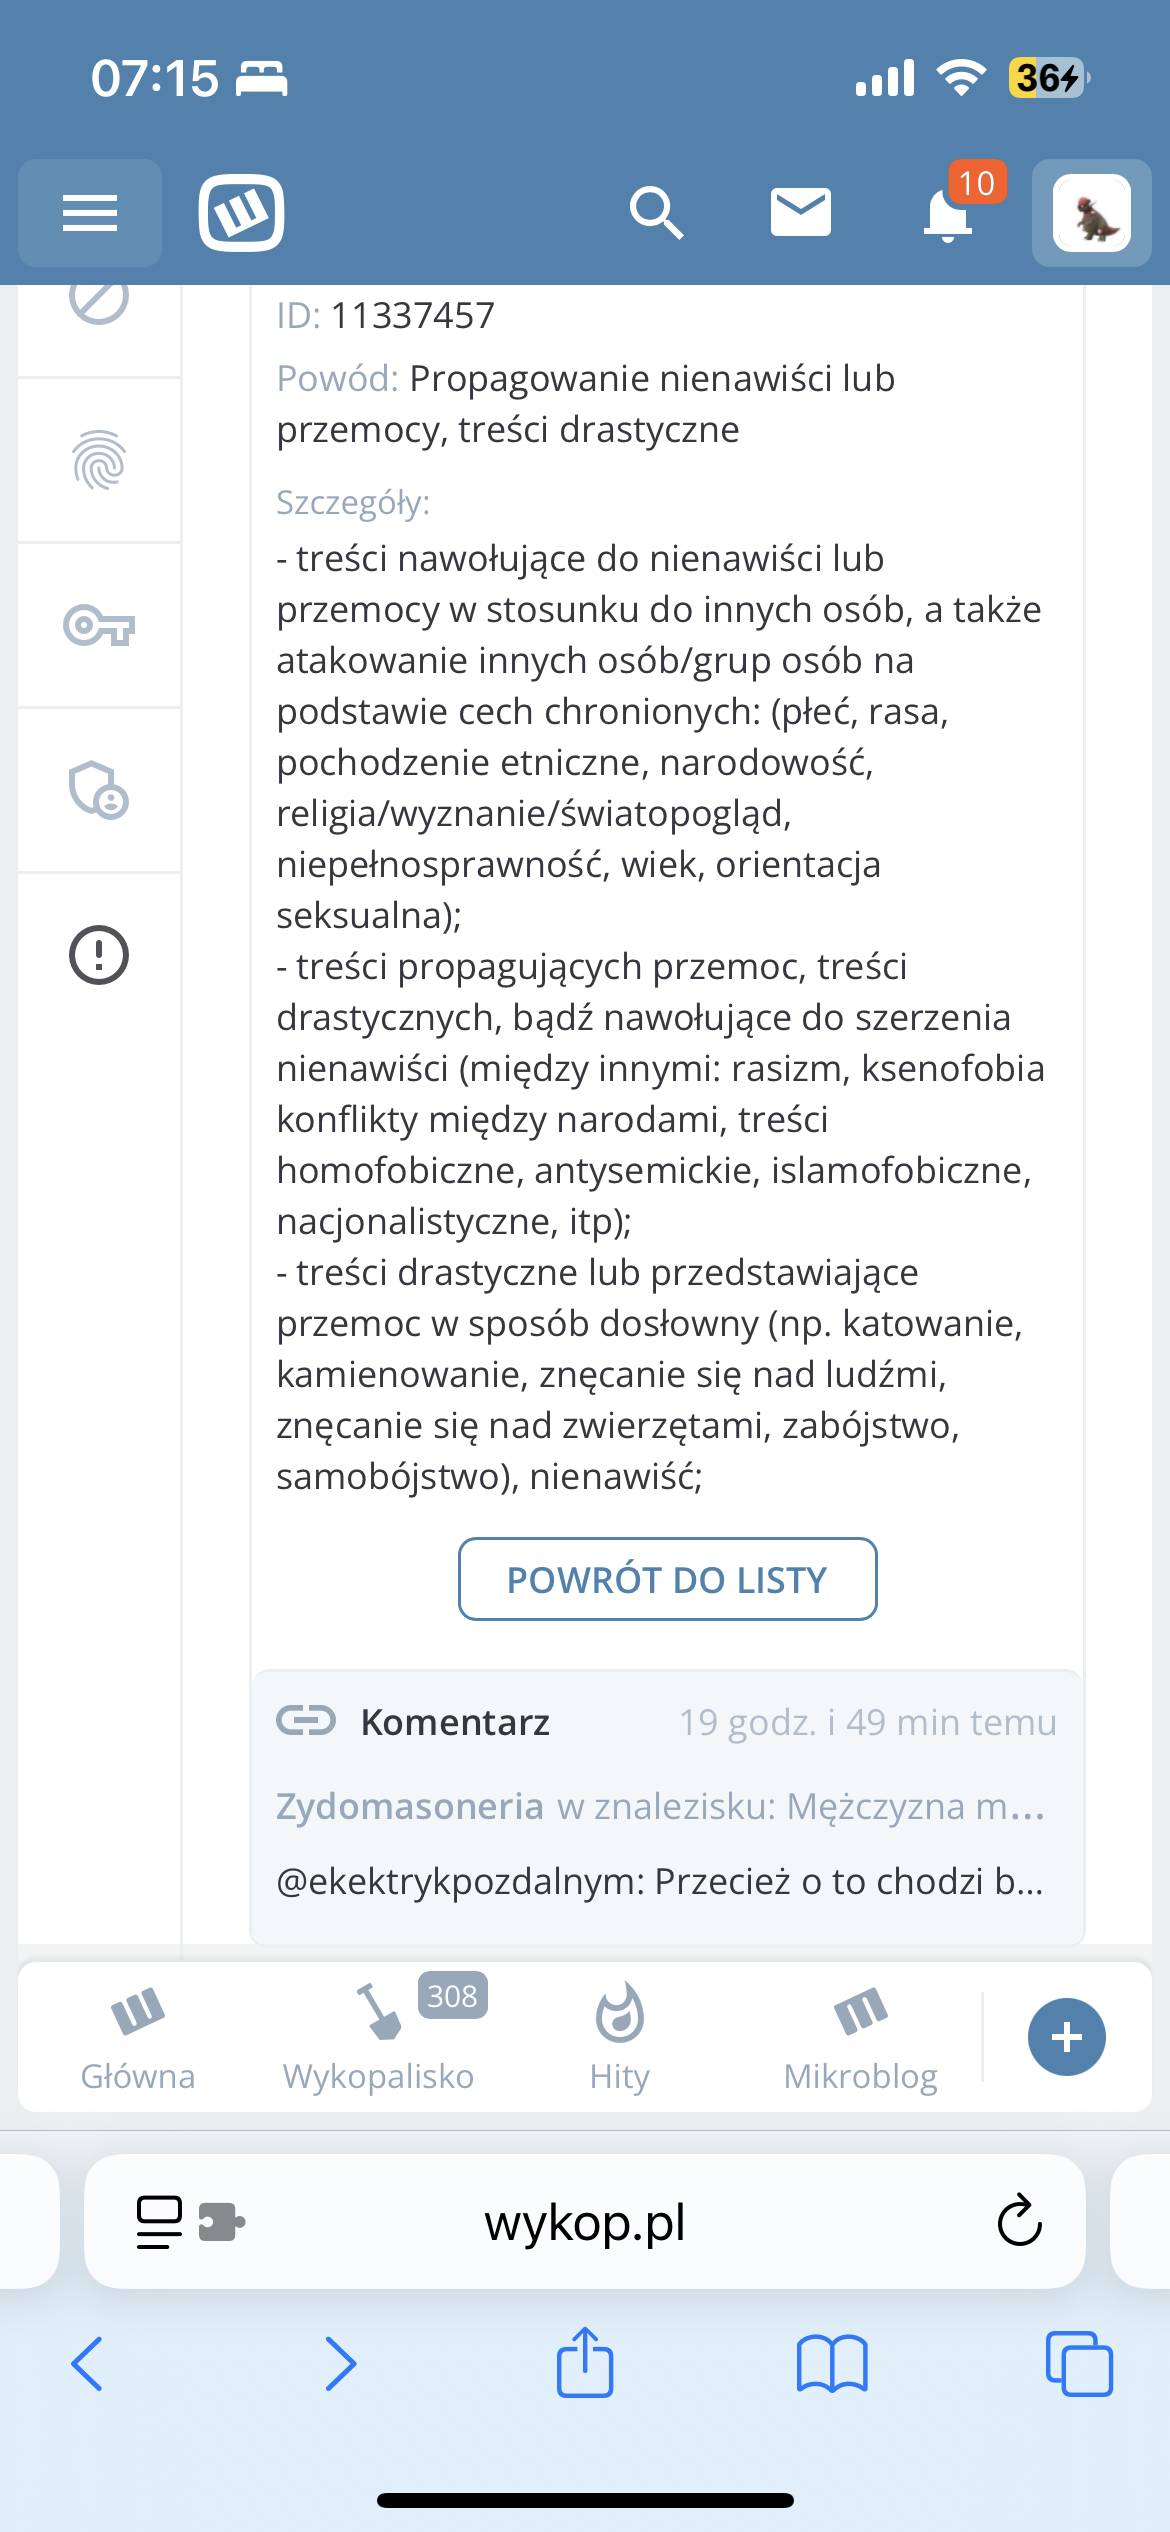
Task: Open notifications bell with 10 badge
Action: click(x=948, y=213)
